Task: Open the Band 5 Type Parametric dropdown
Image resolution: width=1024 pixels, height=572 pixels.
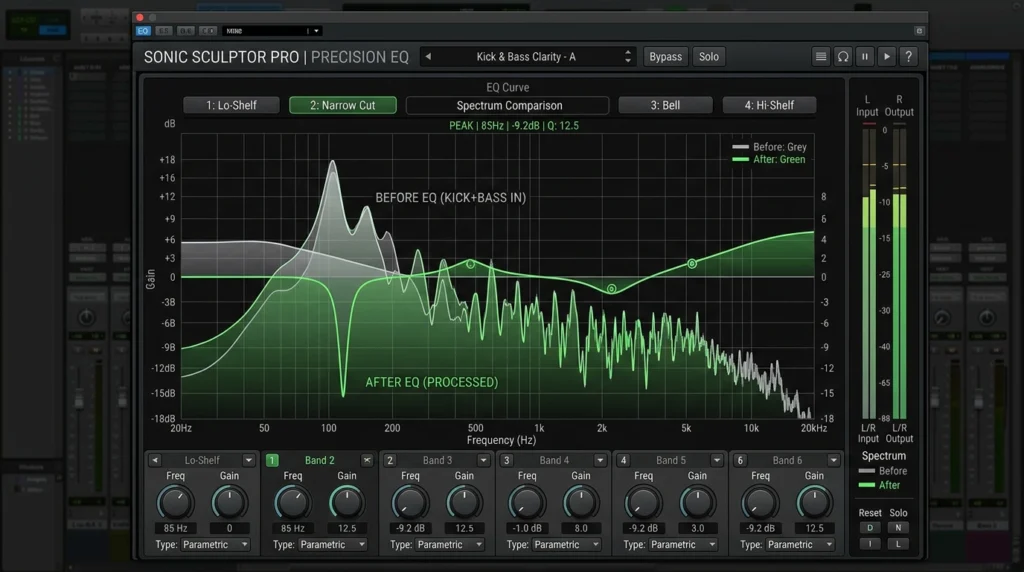Action: click(684, 545)
